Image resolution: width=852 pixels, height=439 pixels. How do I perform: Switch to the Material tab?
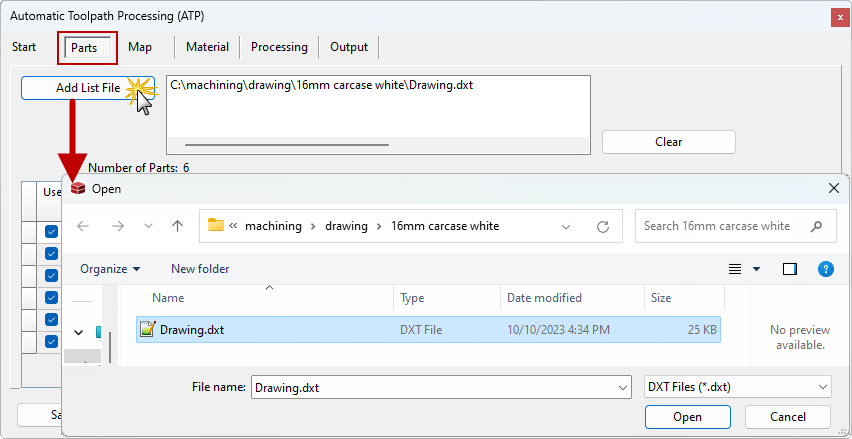coord(207,47)
